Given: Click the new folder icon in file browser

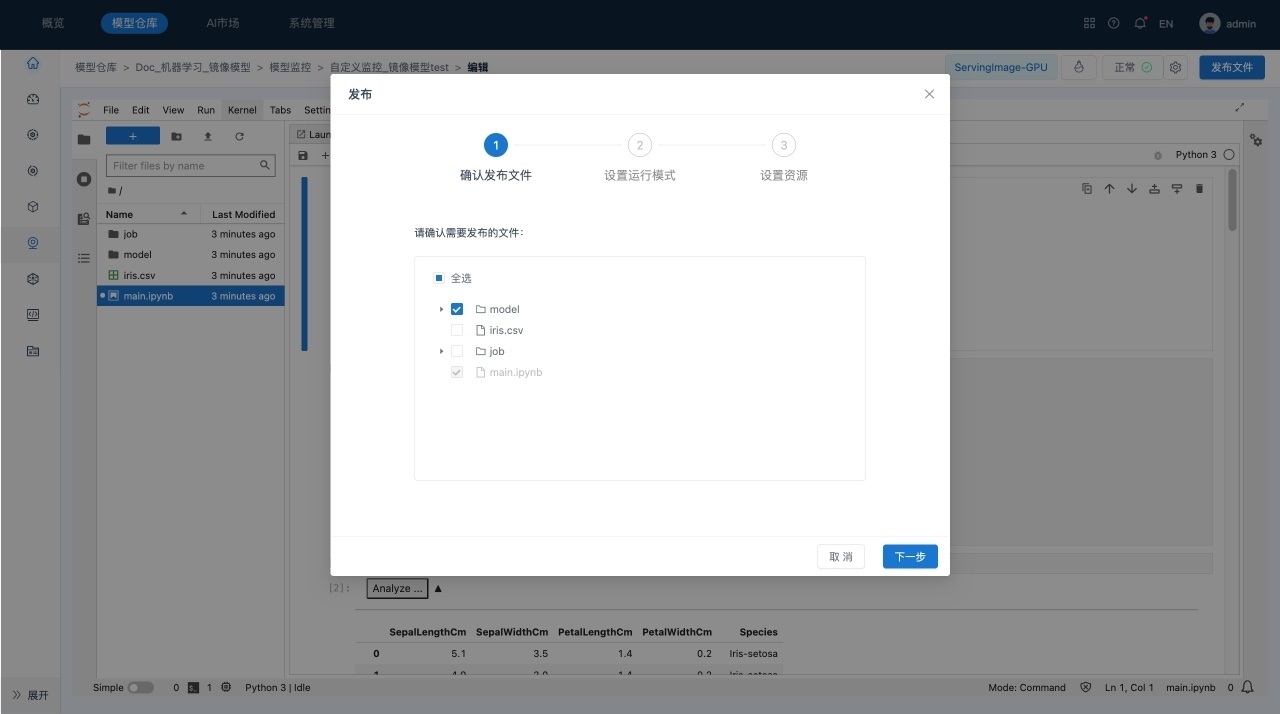Looking at the screenshot, I should pyautogui.click(x=176, y=136).
